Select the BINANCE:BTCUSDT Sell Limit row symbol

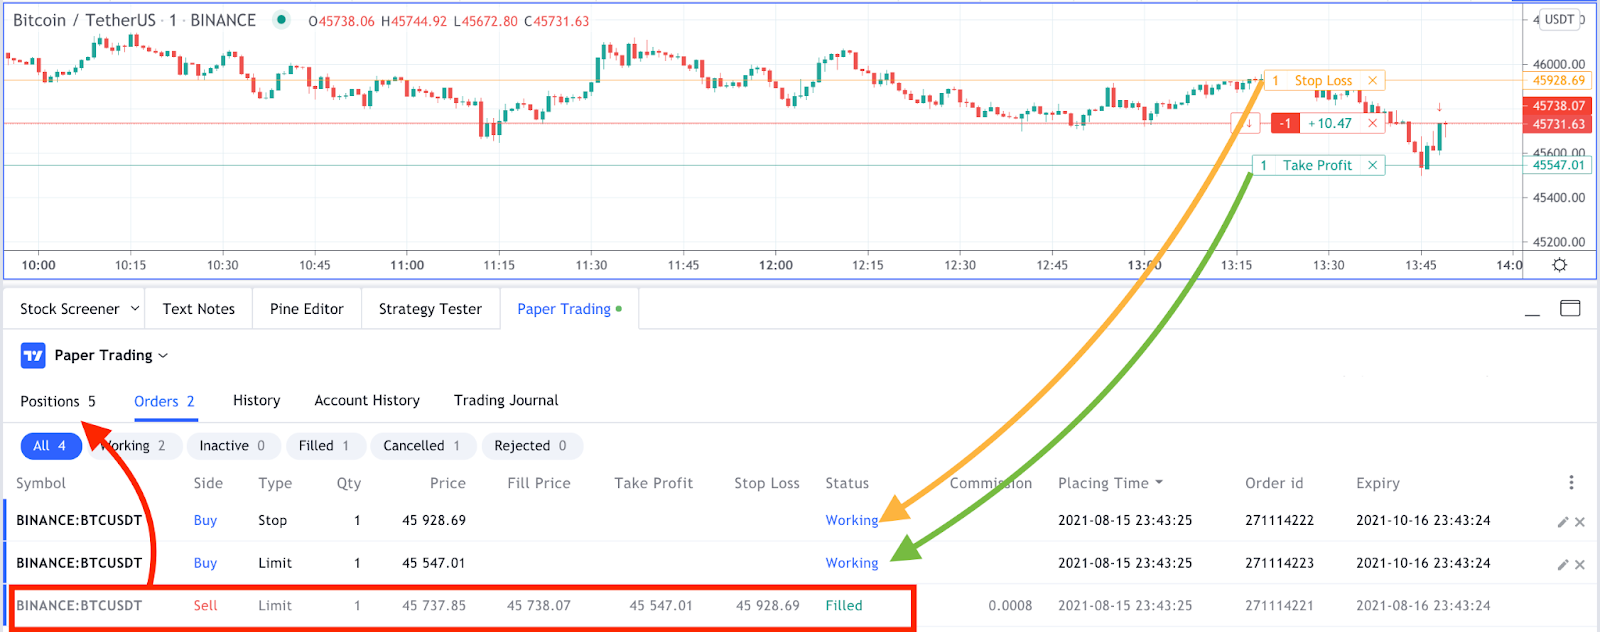pyautogui.click(x=79, y=605)
